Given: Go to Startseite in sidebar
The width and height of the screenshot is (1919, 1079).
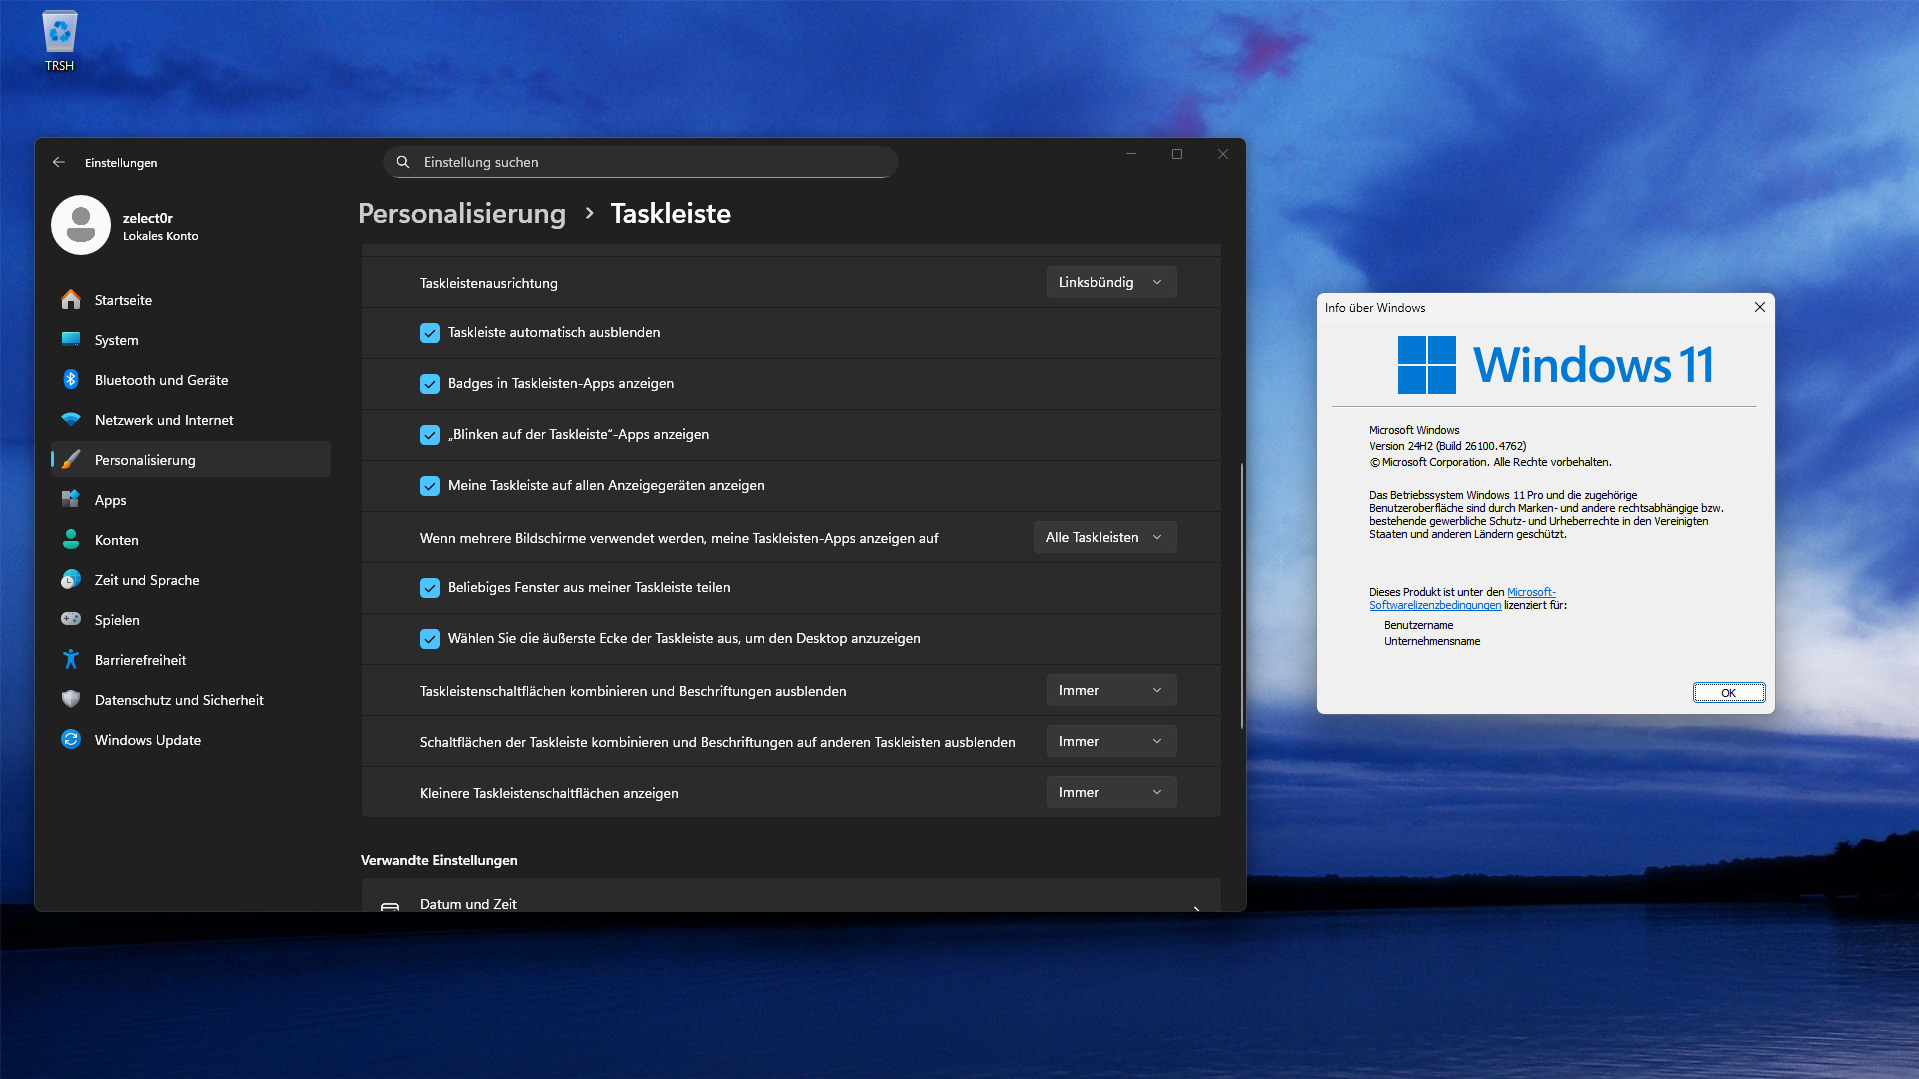Looking at the screenshot, I should [x=191, y=300].
